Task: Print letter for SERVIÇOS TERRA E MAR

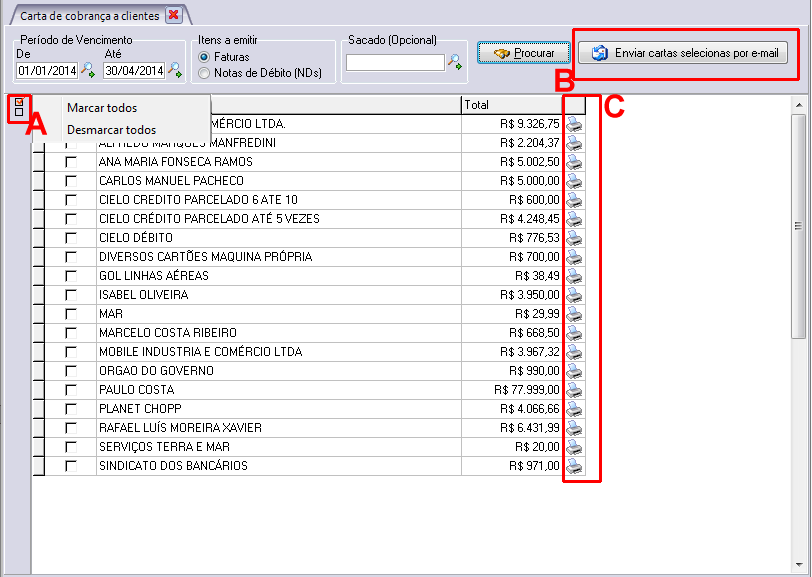Action: pyautogui.click(x=574, y=447)
